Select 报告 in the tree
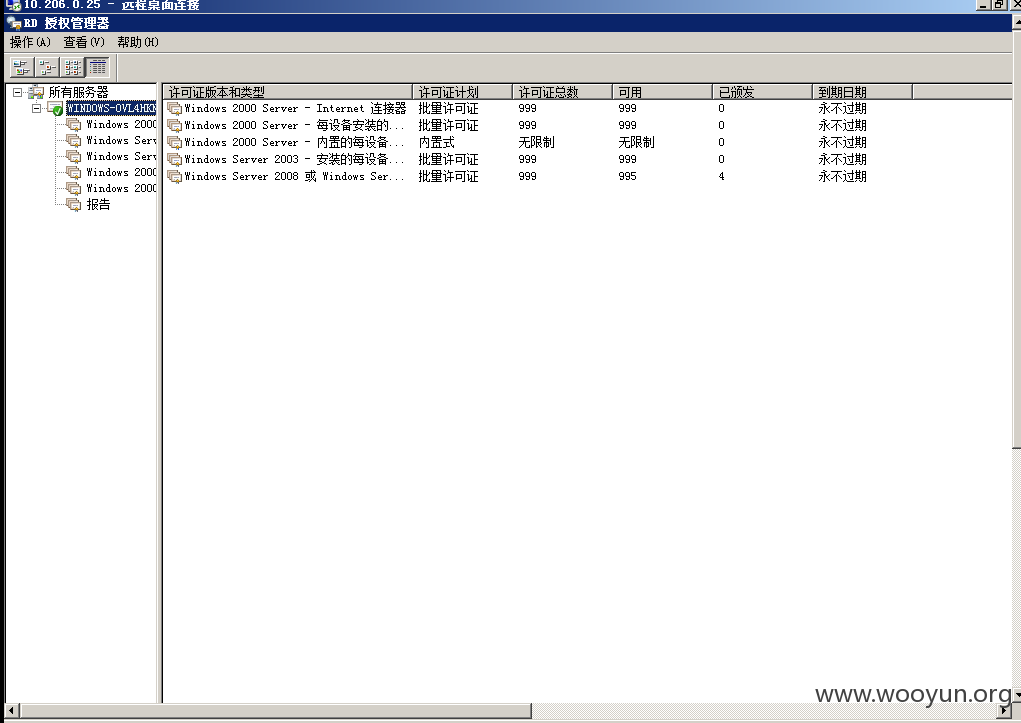1021x723 pixels. [98, 204]
